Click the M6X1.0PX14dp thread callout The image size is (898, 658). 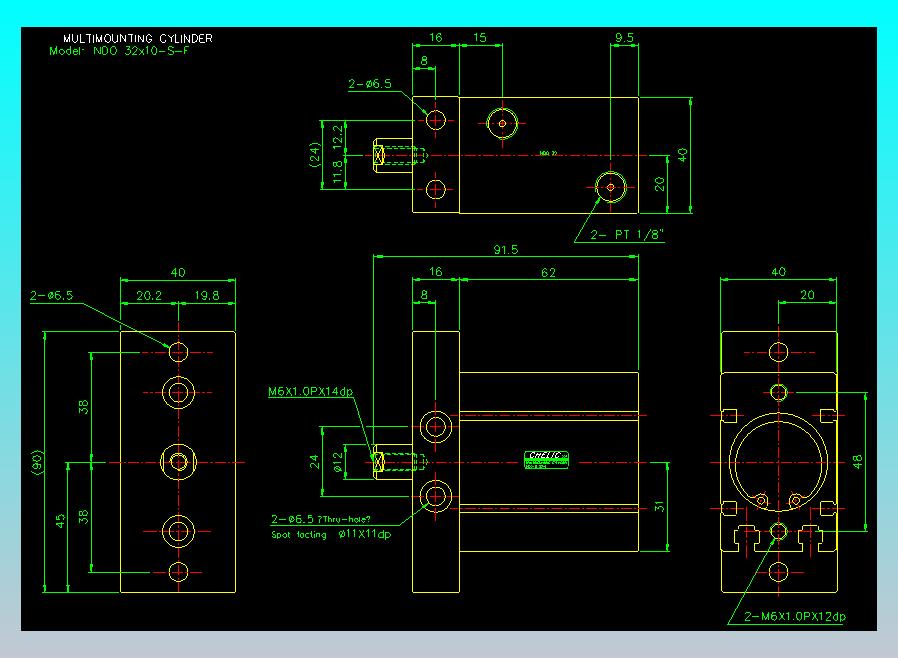[x=310, y=392]
